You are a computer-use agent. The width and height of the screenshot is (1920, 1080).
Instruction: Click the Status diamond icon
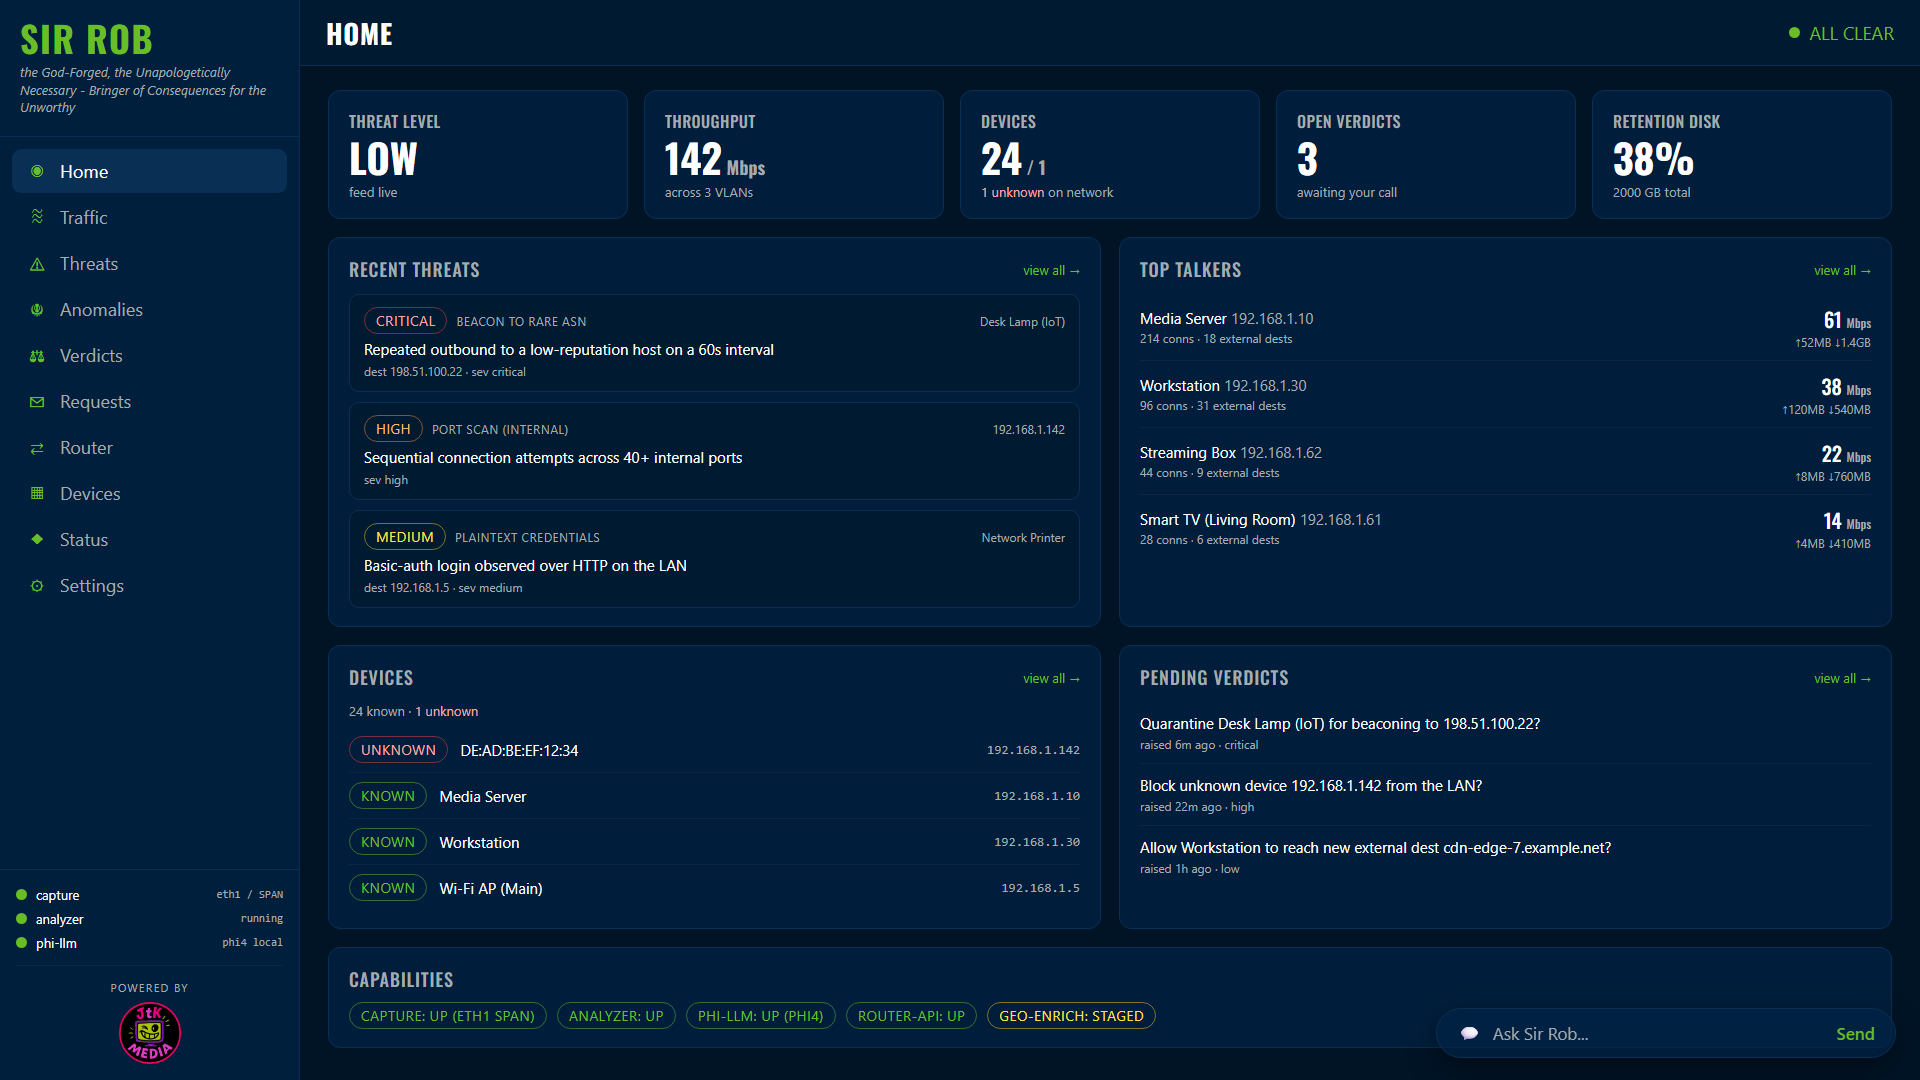pyautogui.click(x=37, y=539)
